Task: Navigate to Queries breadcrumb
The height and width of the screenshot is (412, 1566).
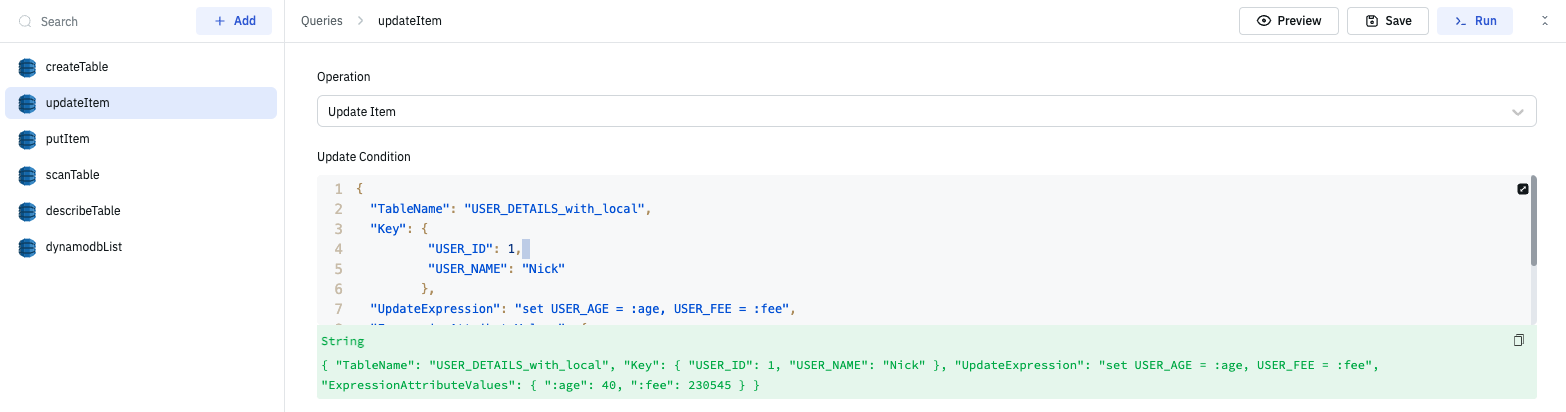Action: [321, 21]
